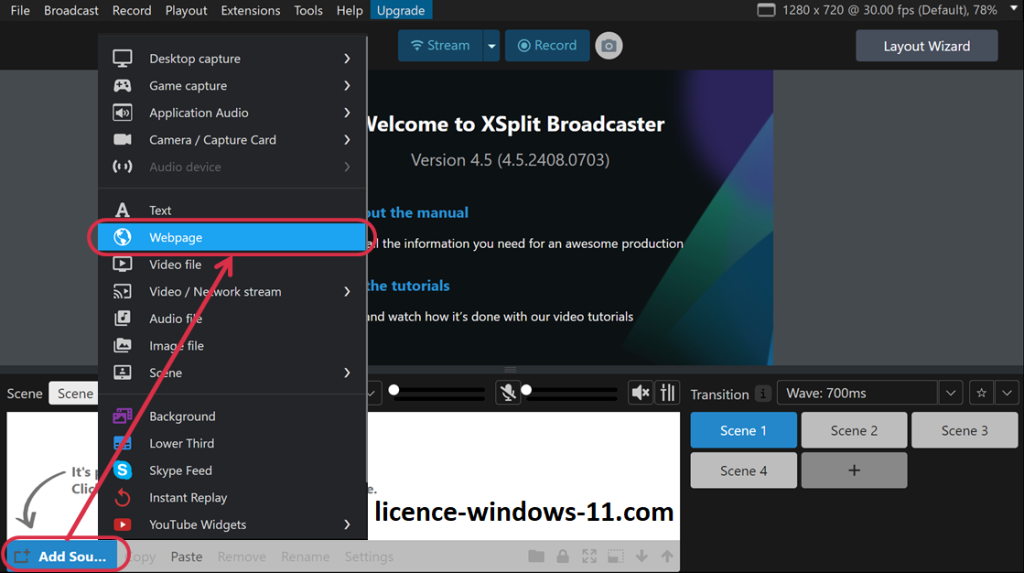Open the audio mixer settings icon

669,393
